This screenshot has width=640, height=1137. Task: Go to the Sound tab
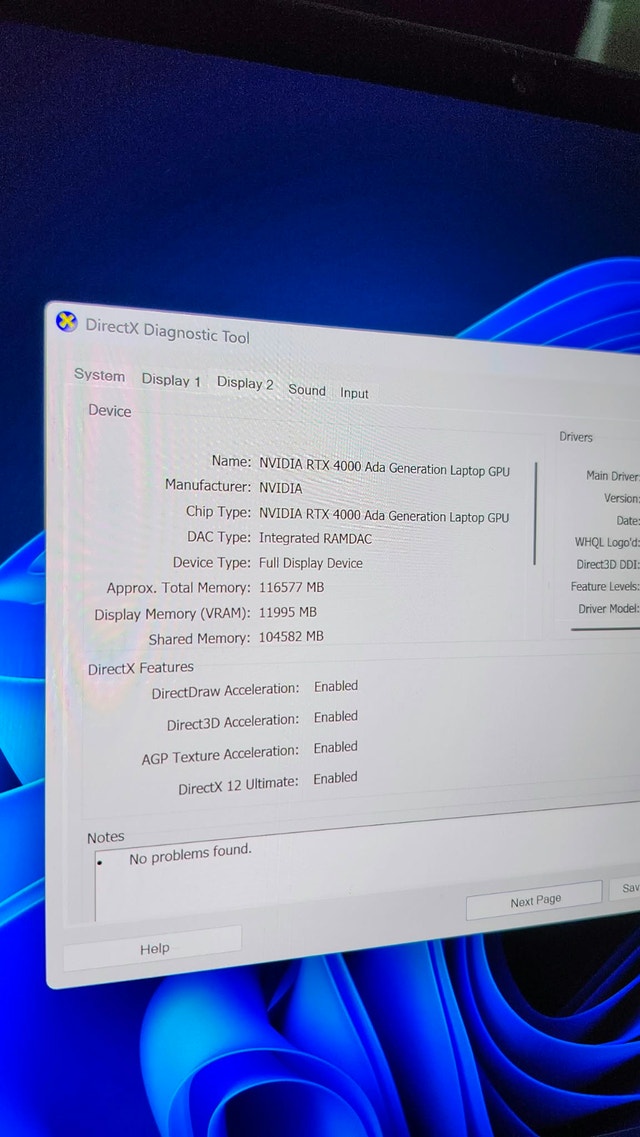(x=307, y=390)
